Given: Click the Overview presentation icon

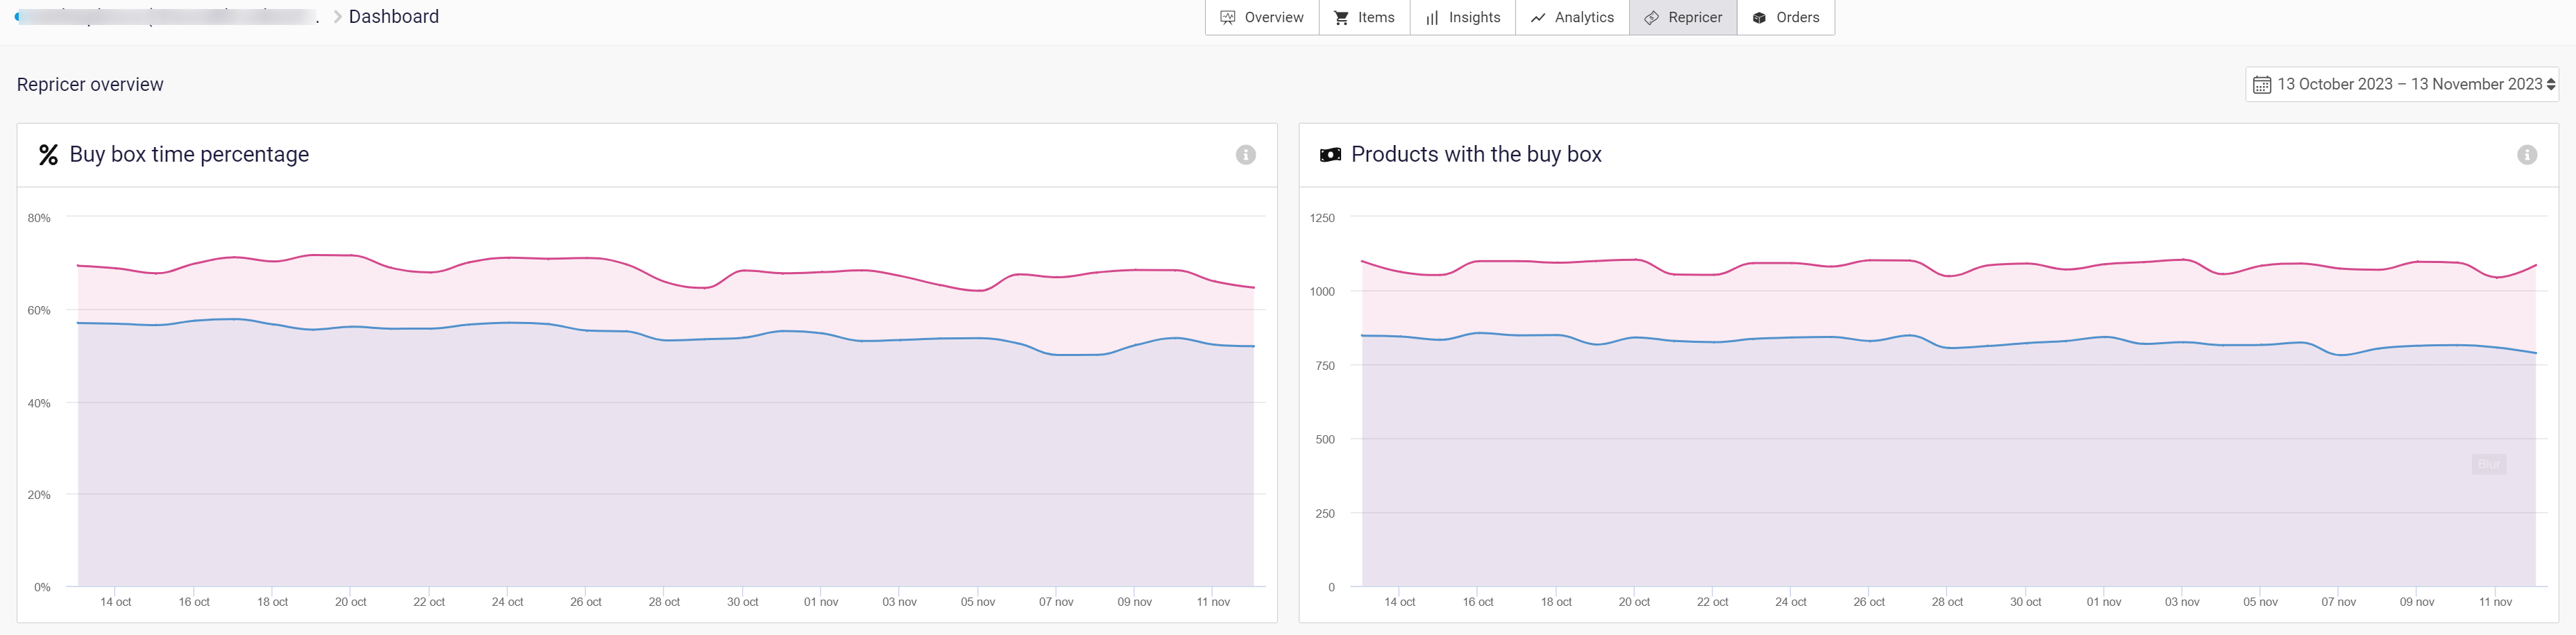Looking at the screenshot, I should tap(1228, 18).
